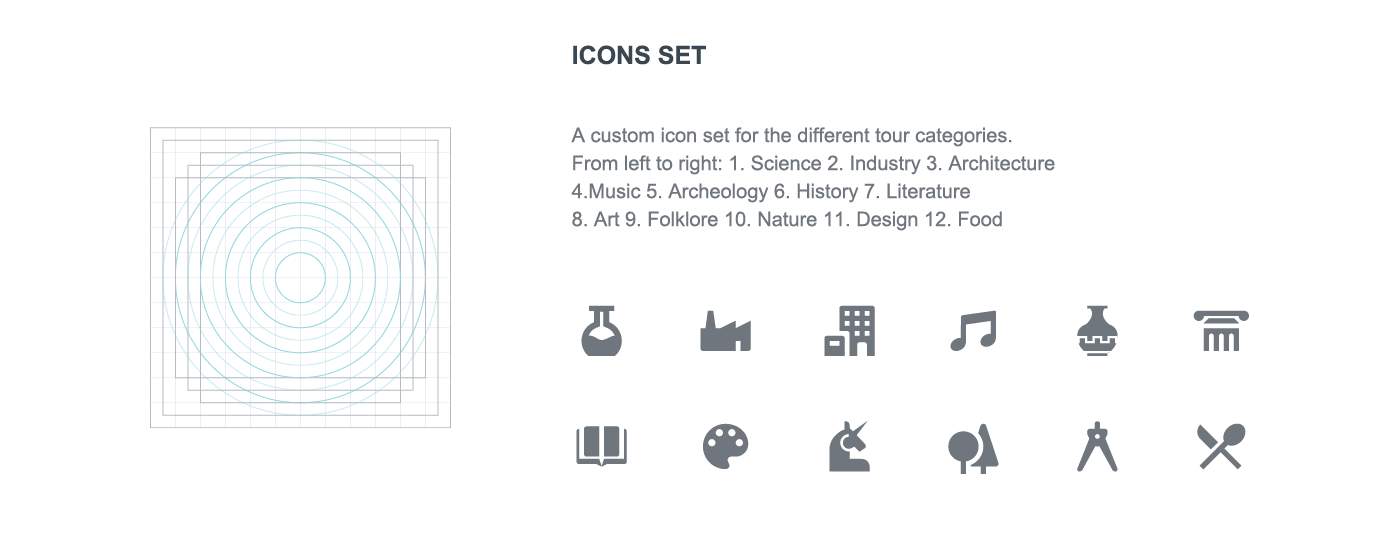Click the Music note icon
The height and width of the screenshot is (547, 1400).
coord(973,330)
